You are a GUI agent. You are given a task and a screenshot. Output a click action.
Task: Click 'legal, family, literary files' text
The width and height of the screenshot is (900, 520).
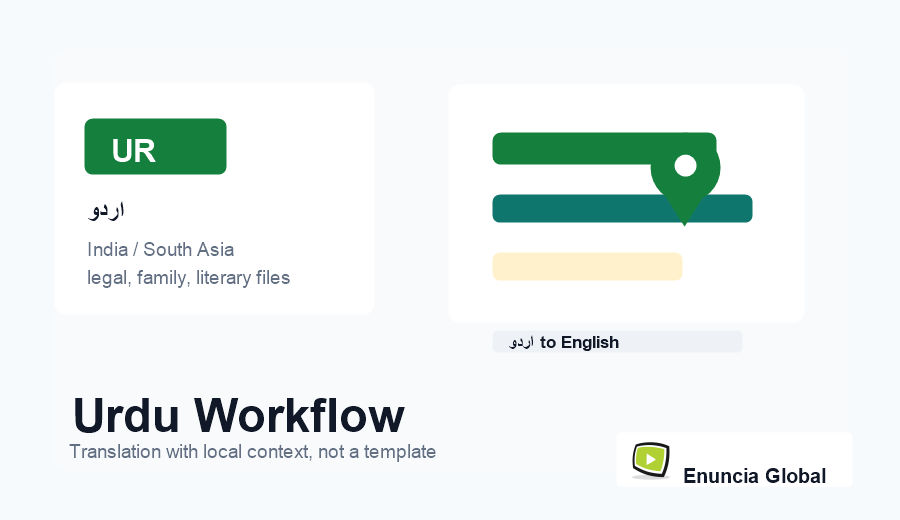(x=188, y=278)
